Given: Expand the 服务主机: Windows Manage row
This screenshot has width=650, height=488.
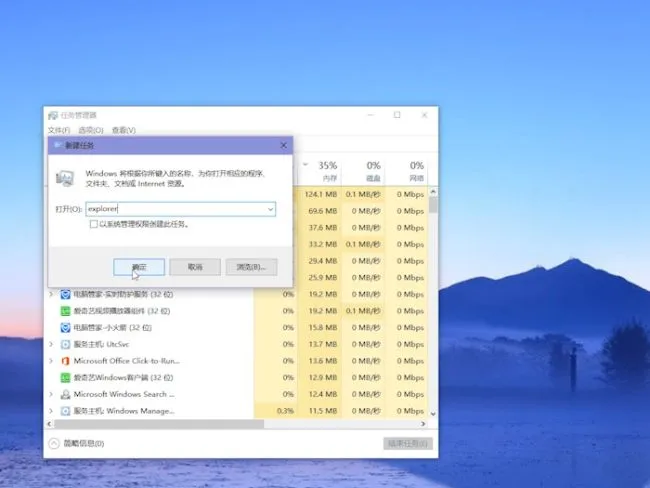Looking at the screenshot, I should pyautogui.click(x=51, y=411).
